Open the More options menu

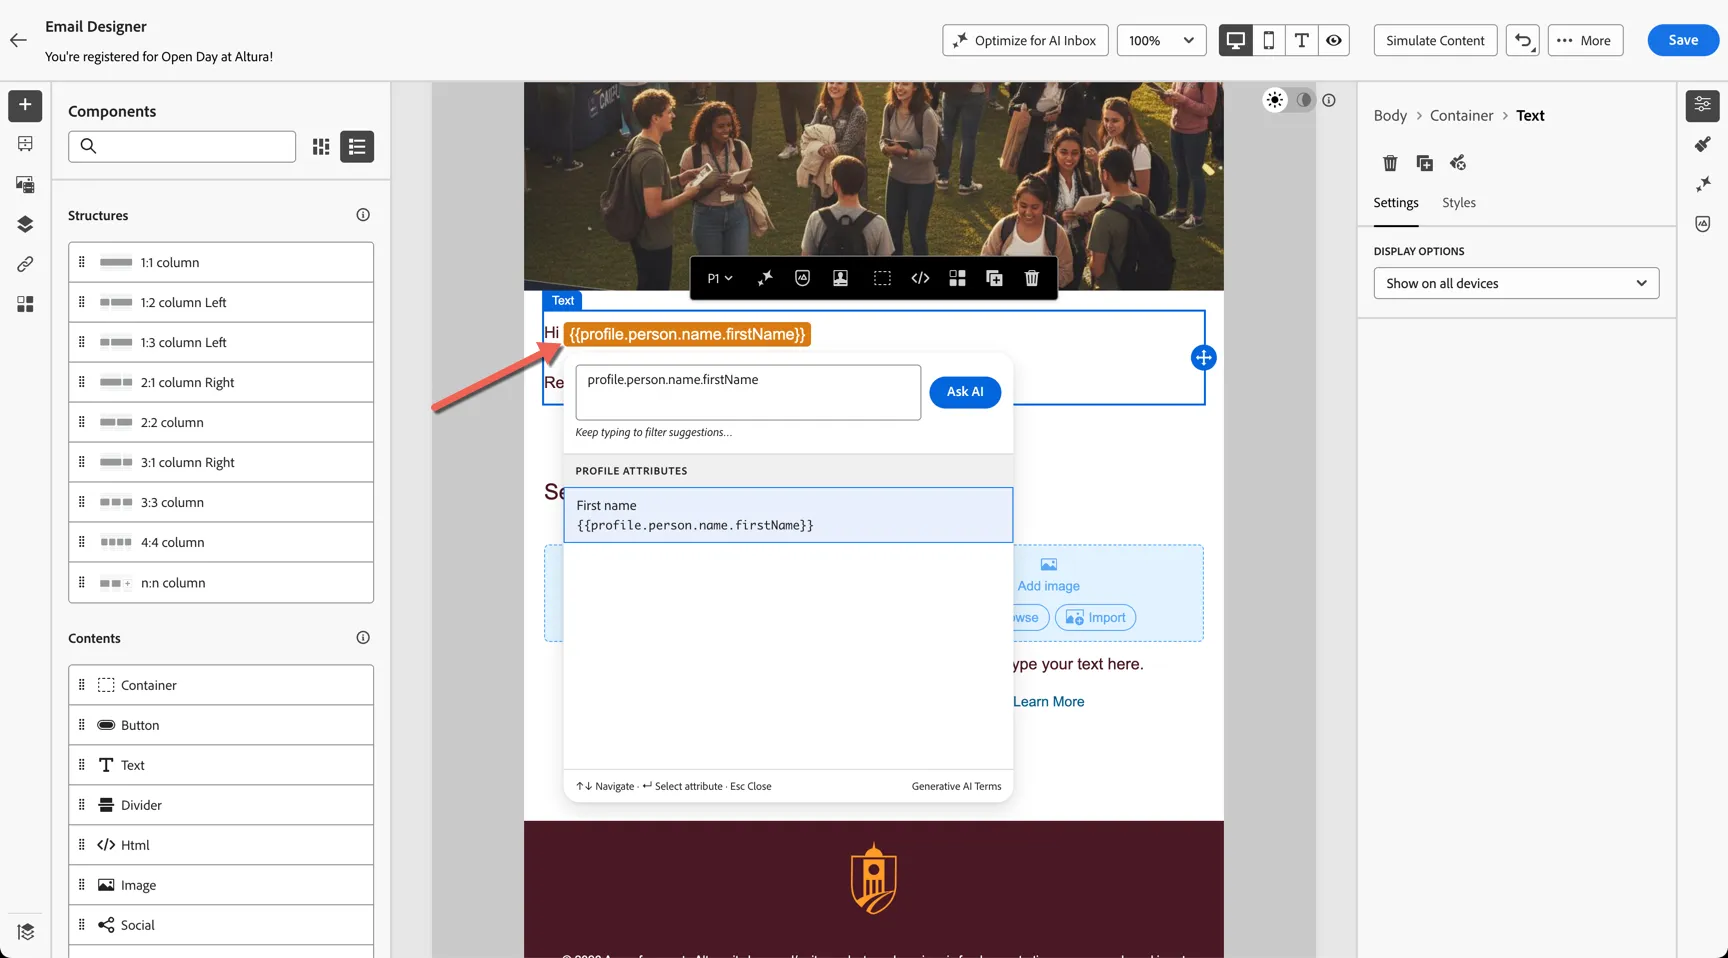coord(1585,40)
